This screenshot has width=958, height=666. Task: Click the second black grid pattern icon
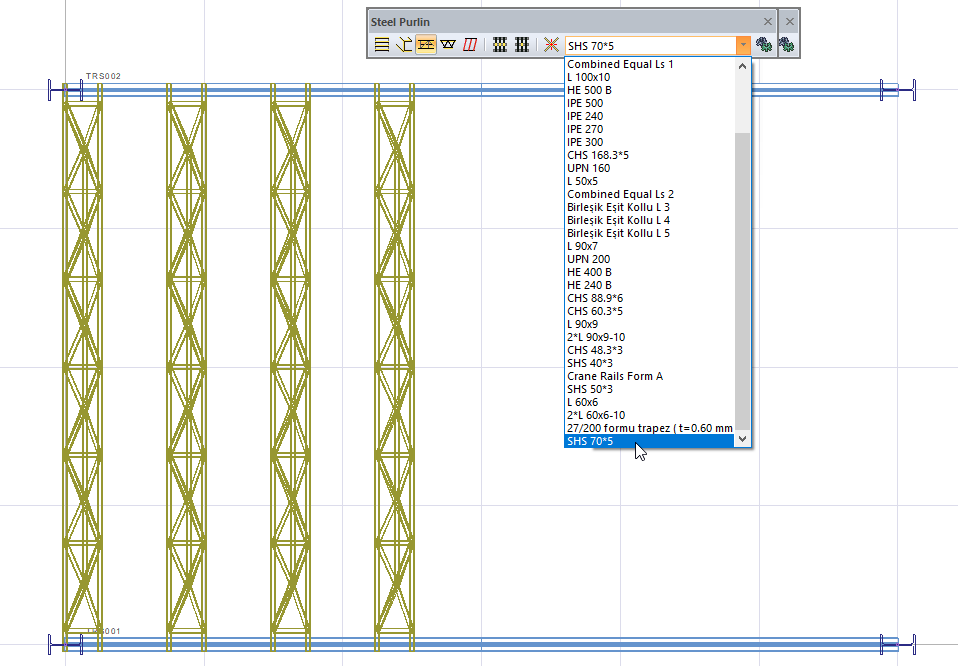pyautogui.click(x=521, y=45)
